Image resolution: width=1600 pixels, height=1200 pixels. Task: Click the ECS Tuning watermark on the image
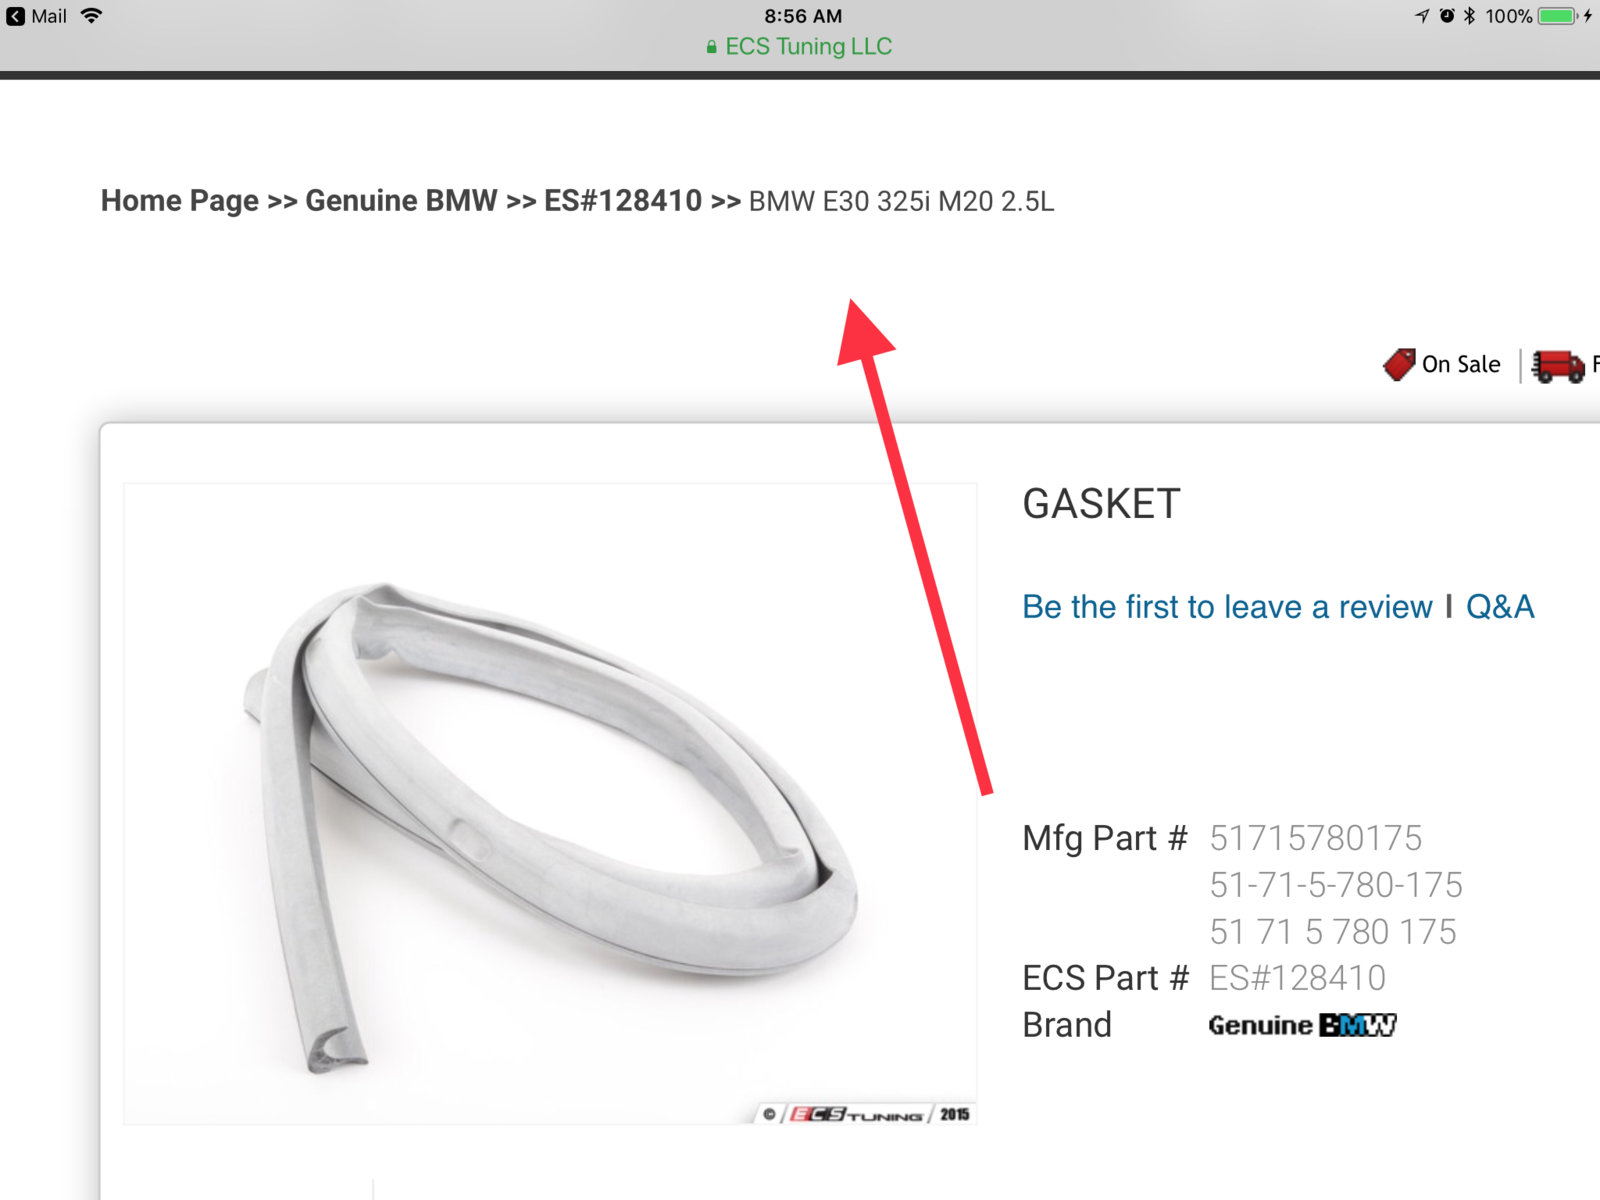click(866, 1114)
